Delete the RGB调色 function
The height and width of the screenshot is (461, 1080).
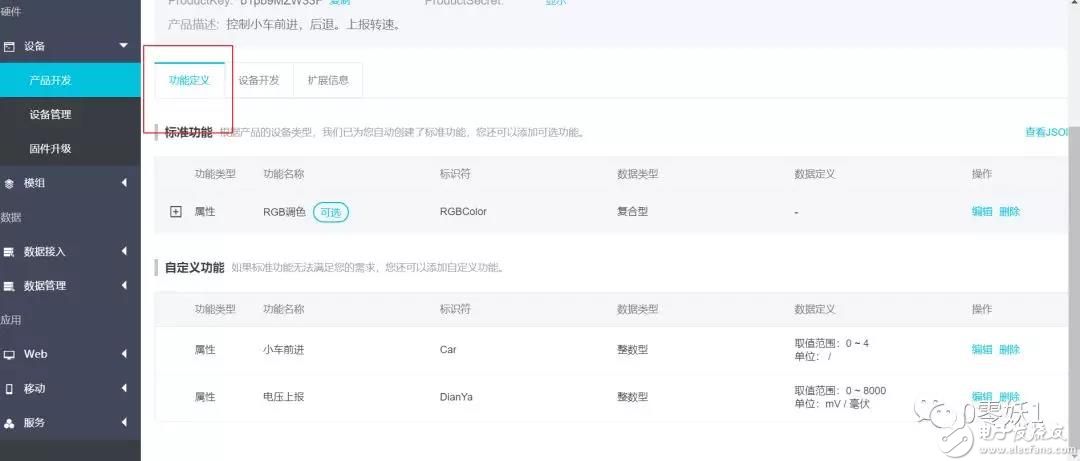tap(1009, 212)
